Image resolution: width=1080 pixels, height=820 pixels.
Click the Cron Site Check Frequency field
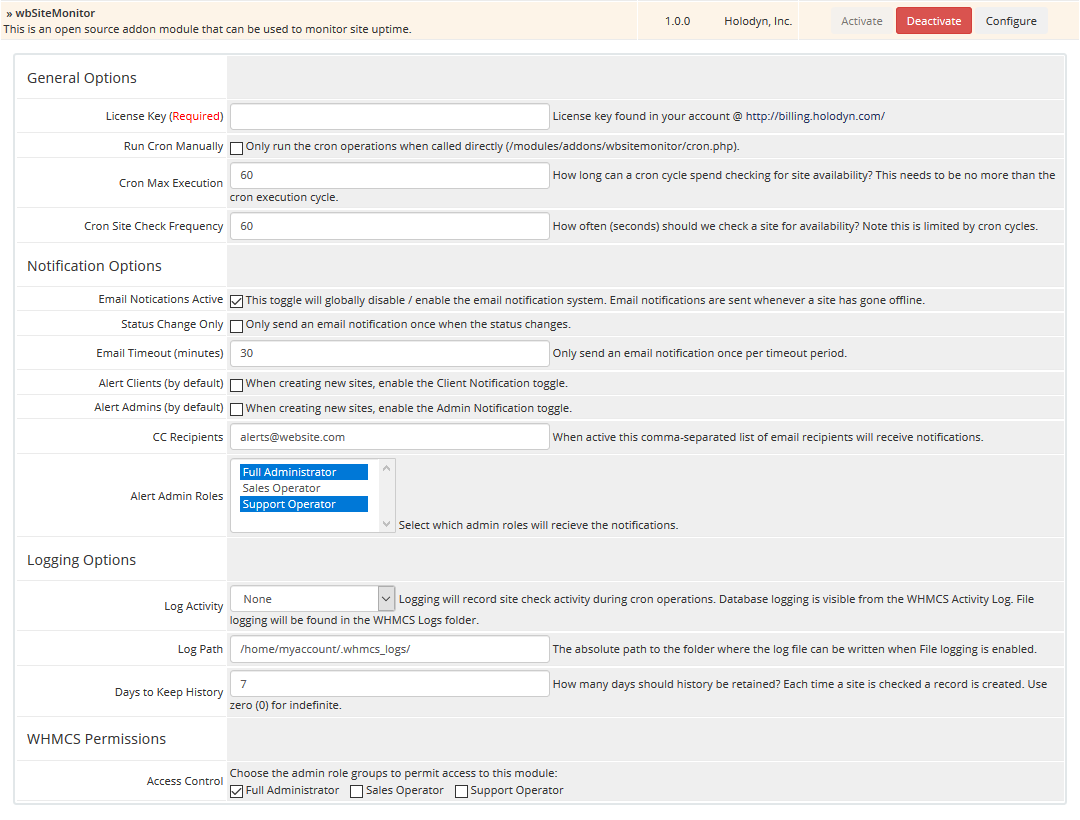click(390, 226)
